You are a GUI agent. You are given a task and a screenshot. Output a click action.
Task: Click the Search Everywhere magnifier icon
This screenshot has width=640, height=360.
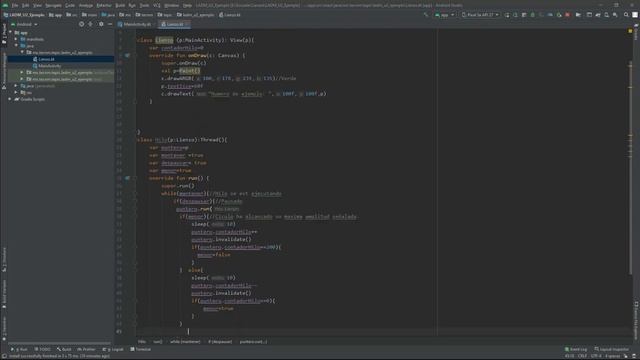click(626, 15)
